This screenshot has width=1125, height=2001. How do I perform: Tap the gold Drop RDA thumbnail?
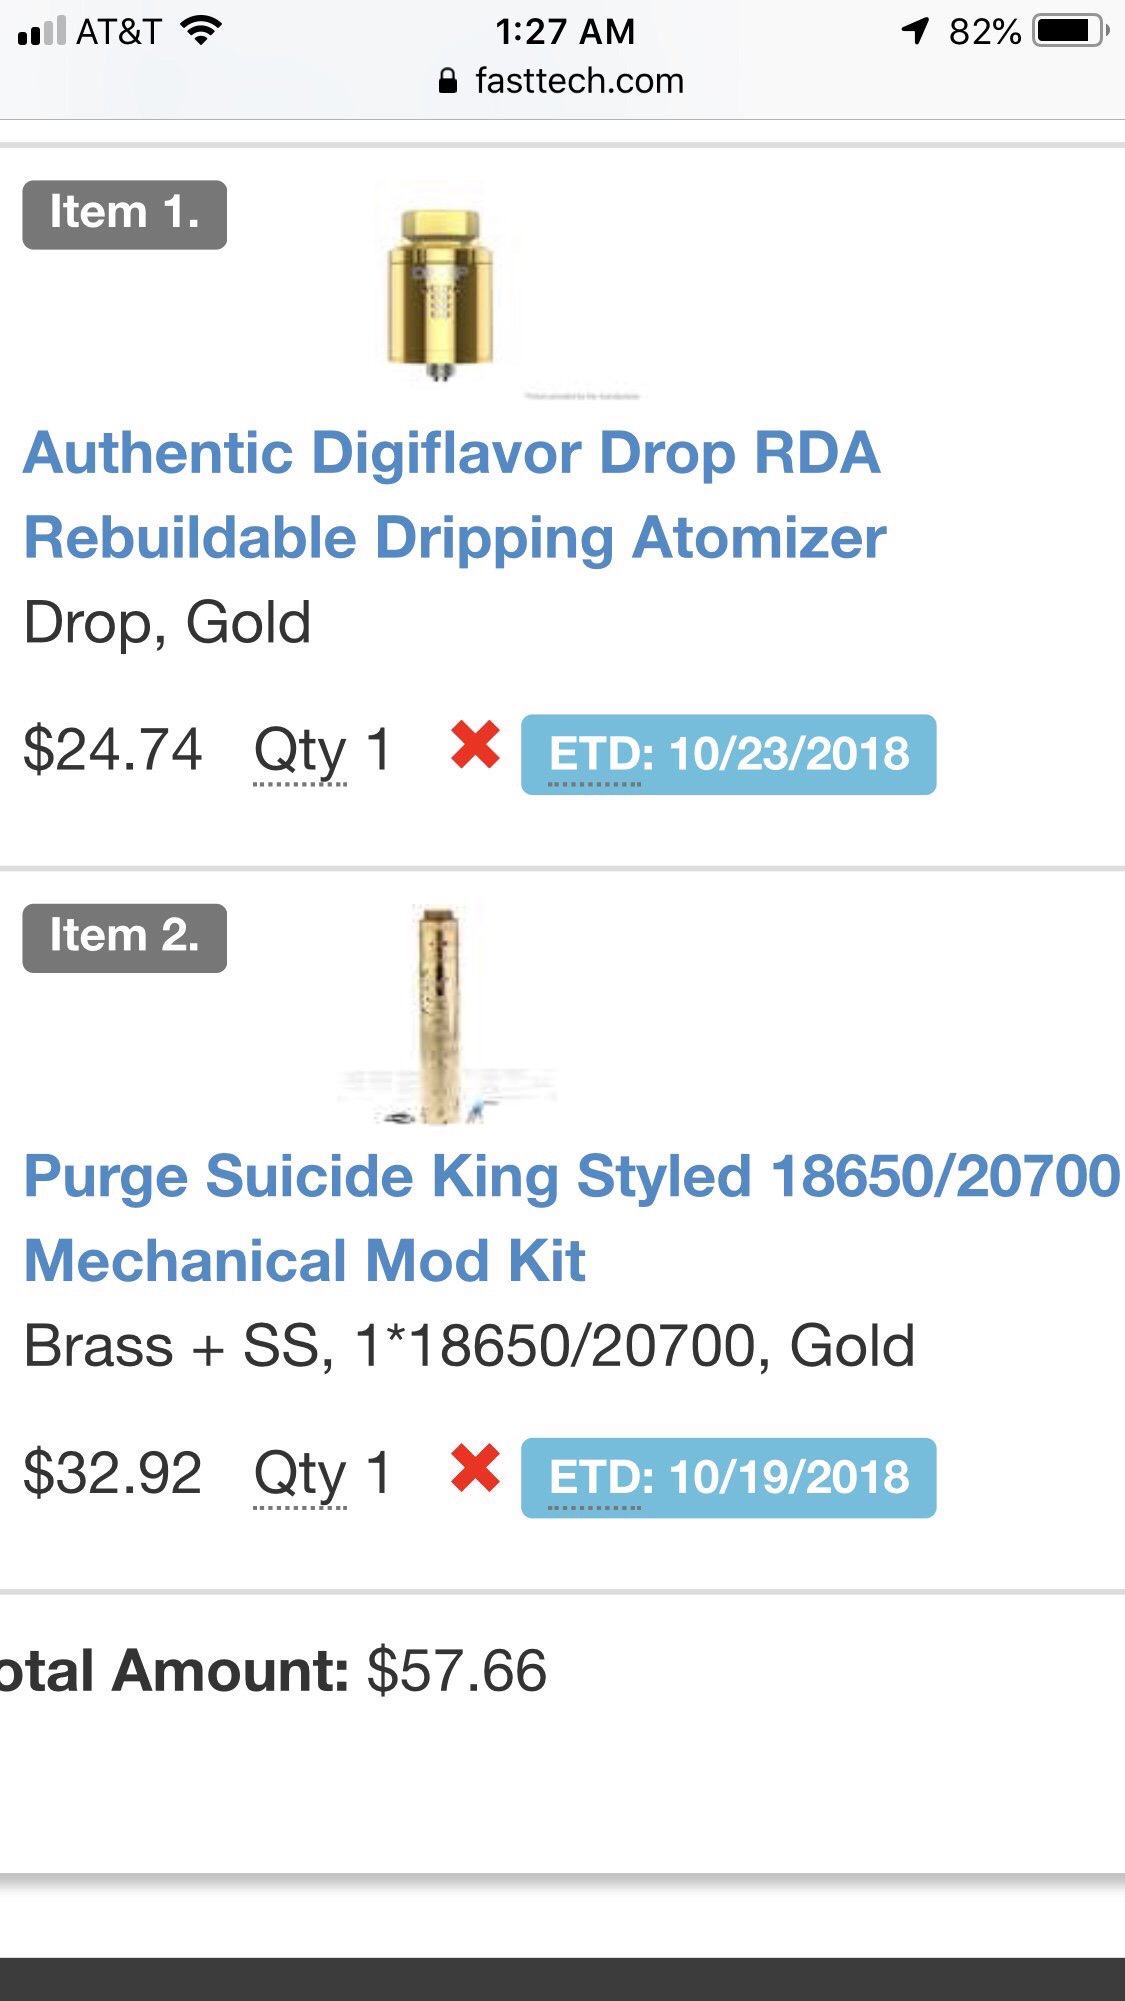441,292
